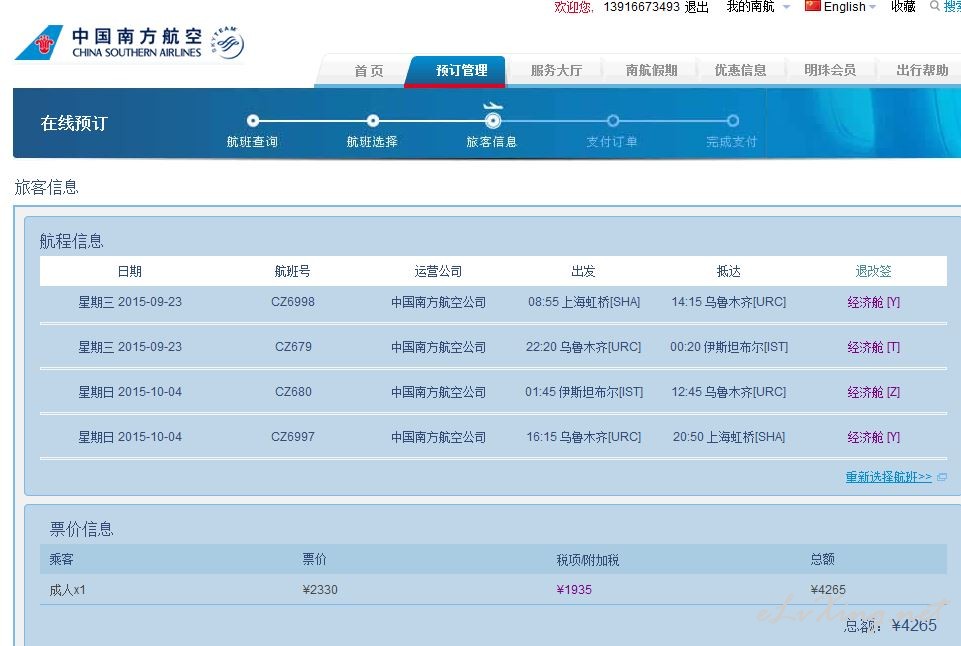Viewport: 961px width, 646px height.
Task: Click the China flag icon beside English
Action: coord(813,6)
